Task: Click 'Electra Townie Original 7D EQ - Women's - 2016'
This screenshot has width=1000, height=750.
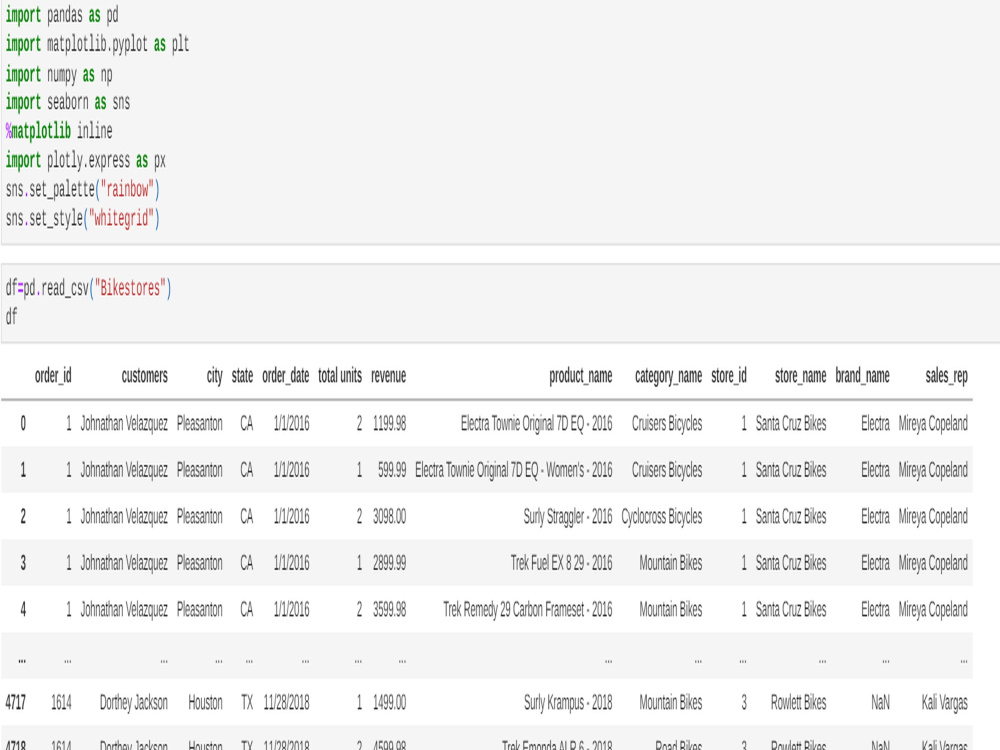Action: (x=513, y=470)
